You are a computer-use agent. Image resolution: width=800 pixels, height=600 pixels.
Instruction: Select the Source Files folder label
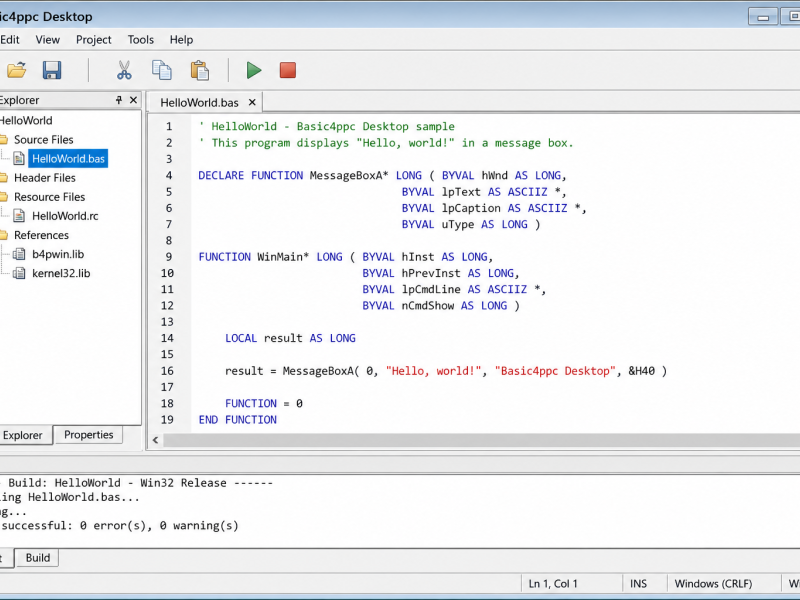click(43, 139)
